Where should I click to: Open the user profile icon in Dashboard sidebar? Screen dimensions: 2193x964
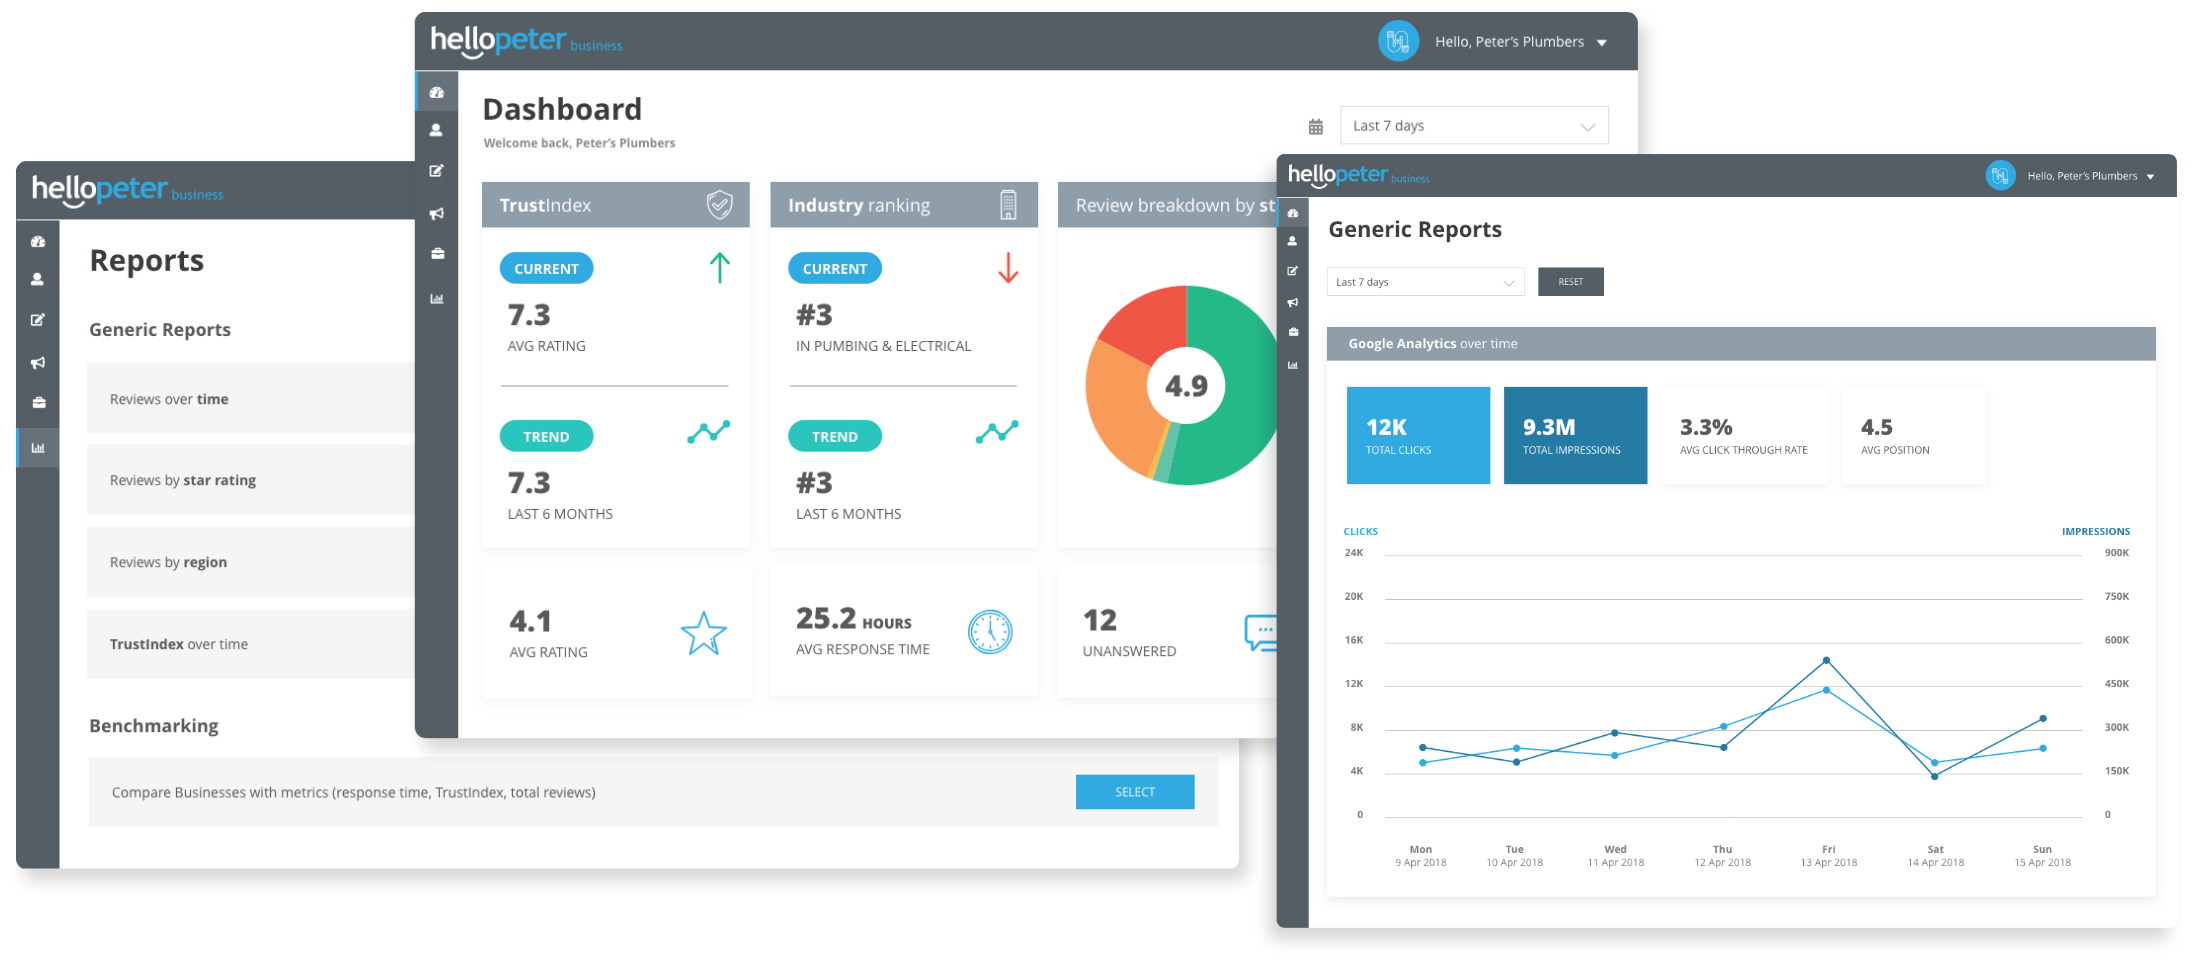pyautogui.click(x=437, y=130)
